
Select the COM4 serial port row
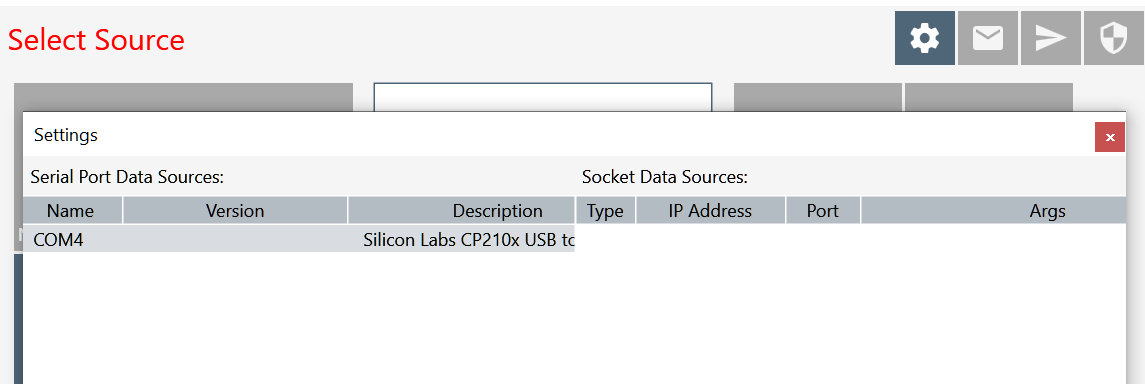coord(299,239)
